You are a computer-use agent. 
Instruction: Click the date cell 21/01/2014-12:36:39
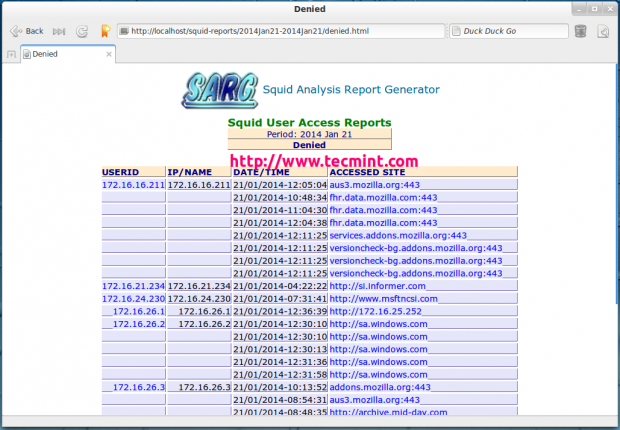(x=280, y=311)
